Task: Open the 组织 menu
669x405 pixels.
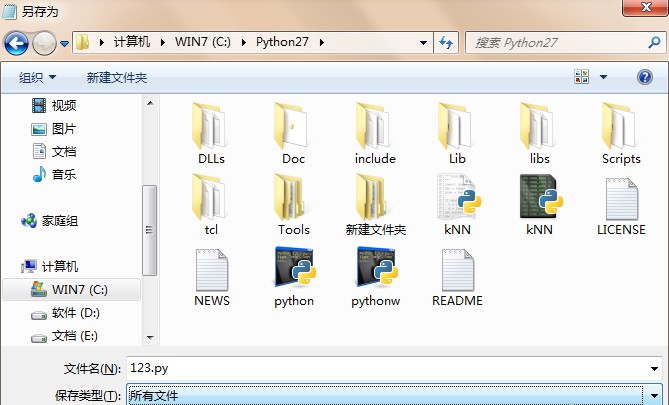Action: (37, 78)
